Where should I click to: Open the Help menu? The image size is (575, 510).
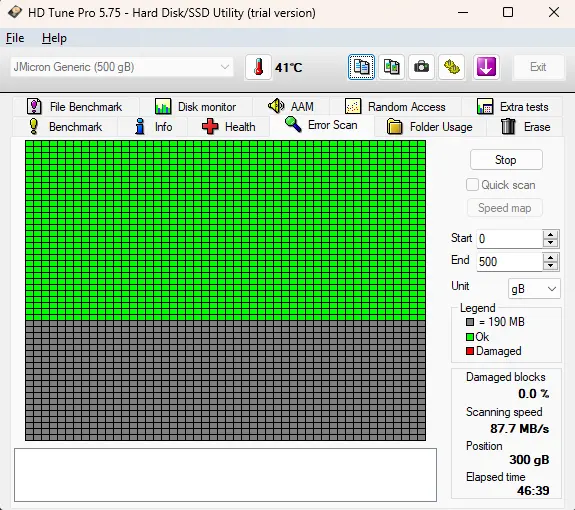click(x=54, y=38)
